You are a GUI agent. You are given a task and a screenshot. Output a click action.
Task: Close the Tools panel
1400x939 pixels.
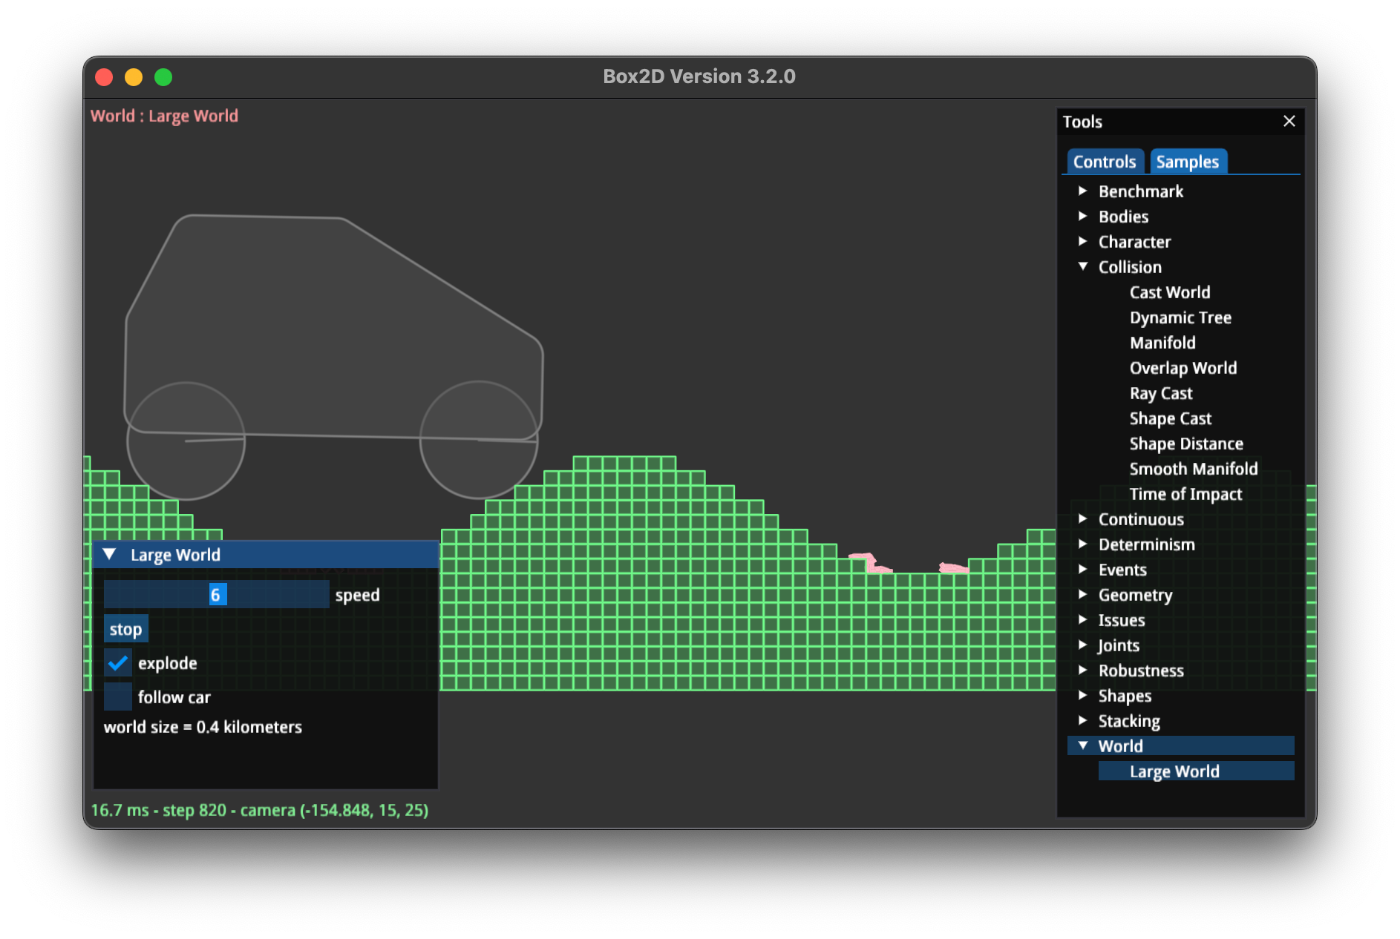[1289, 121]
